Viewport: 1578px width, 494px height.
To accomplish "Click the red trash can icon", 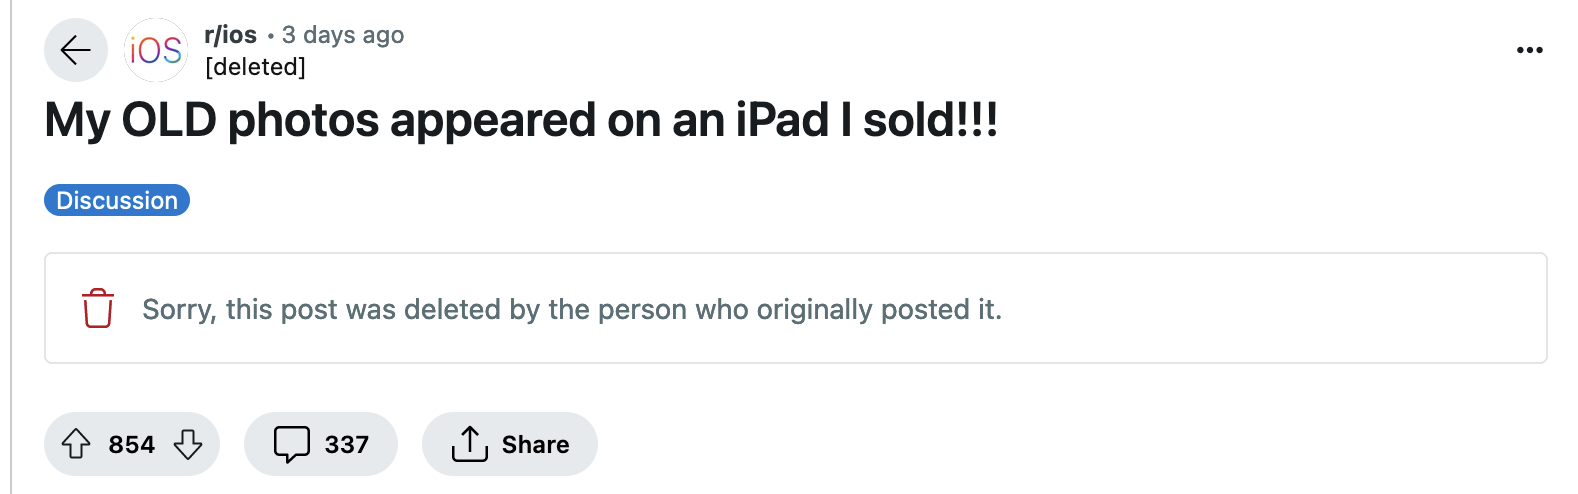I will (98, 308).
